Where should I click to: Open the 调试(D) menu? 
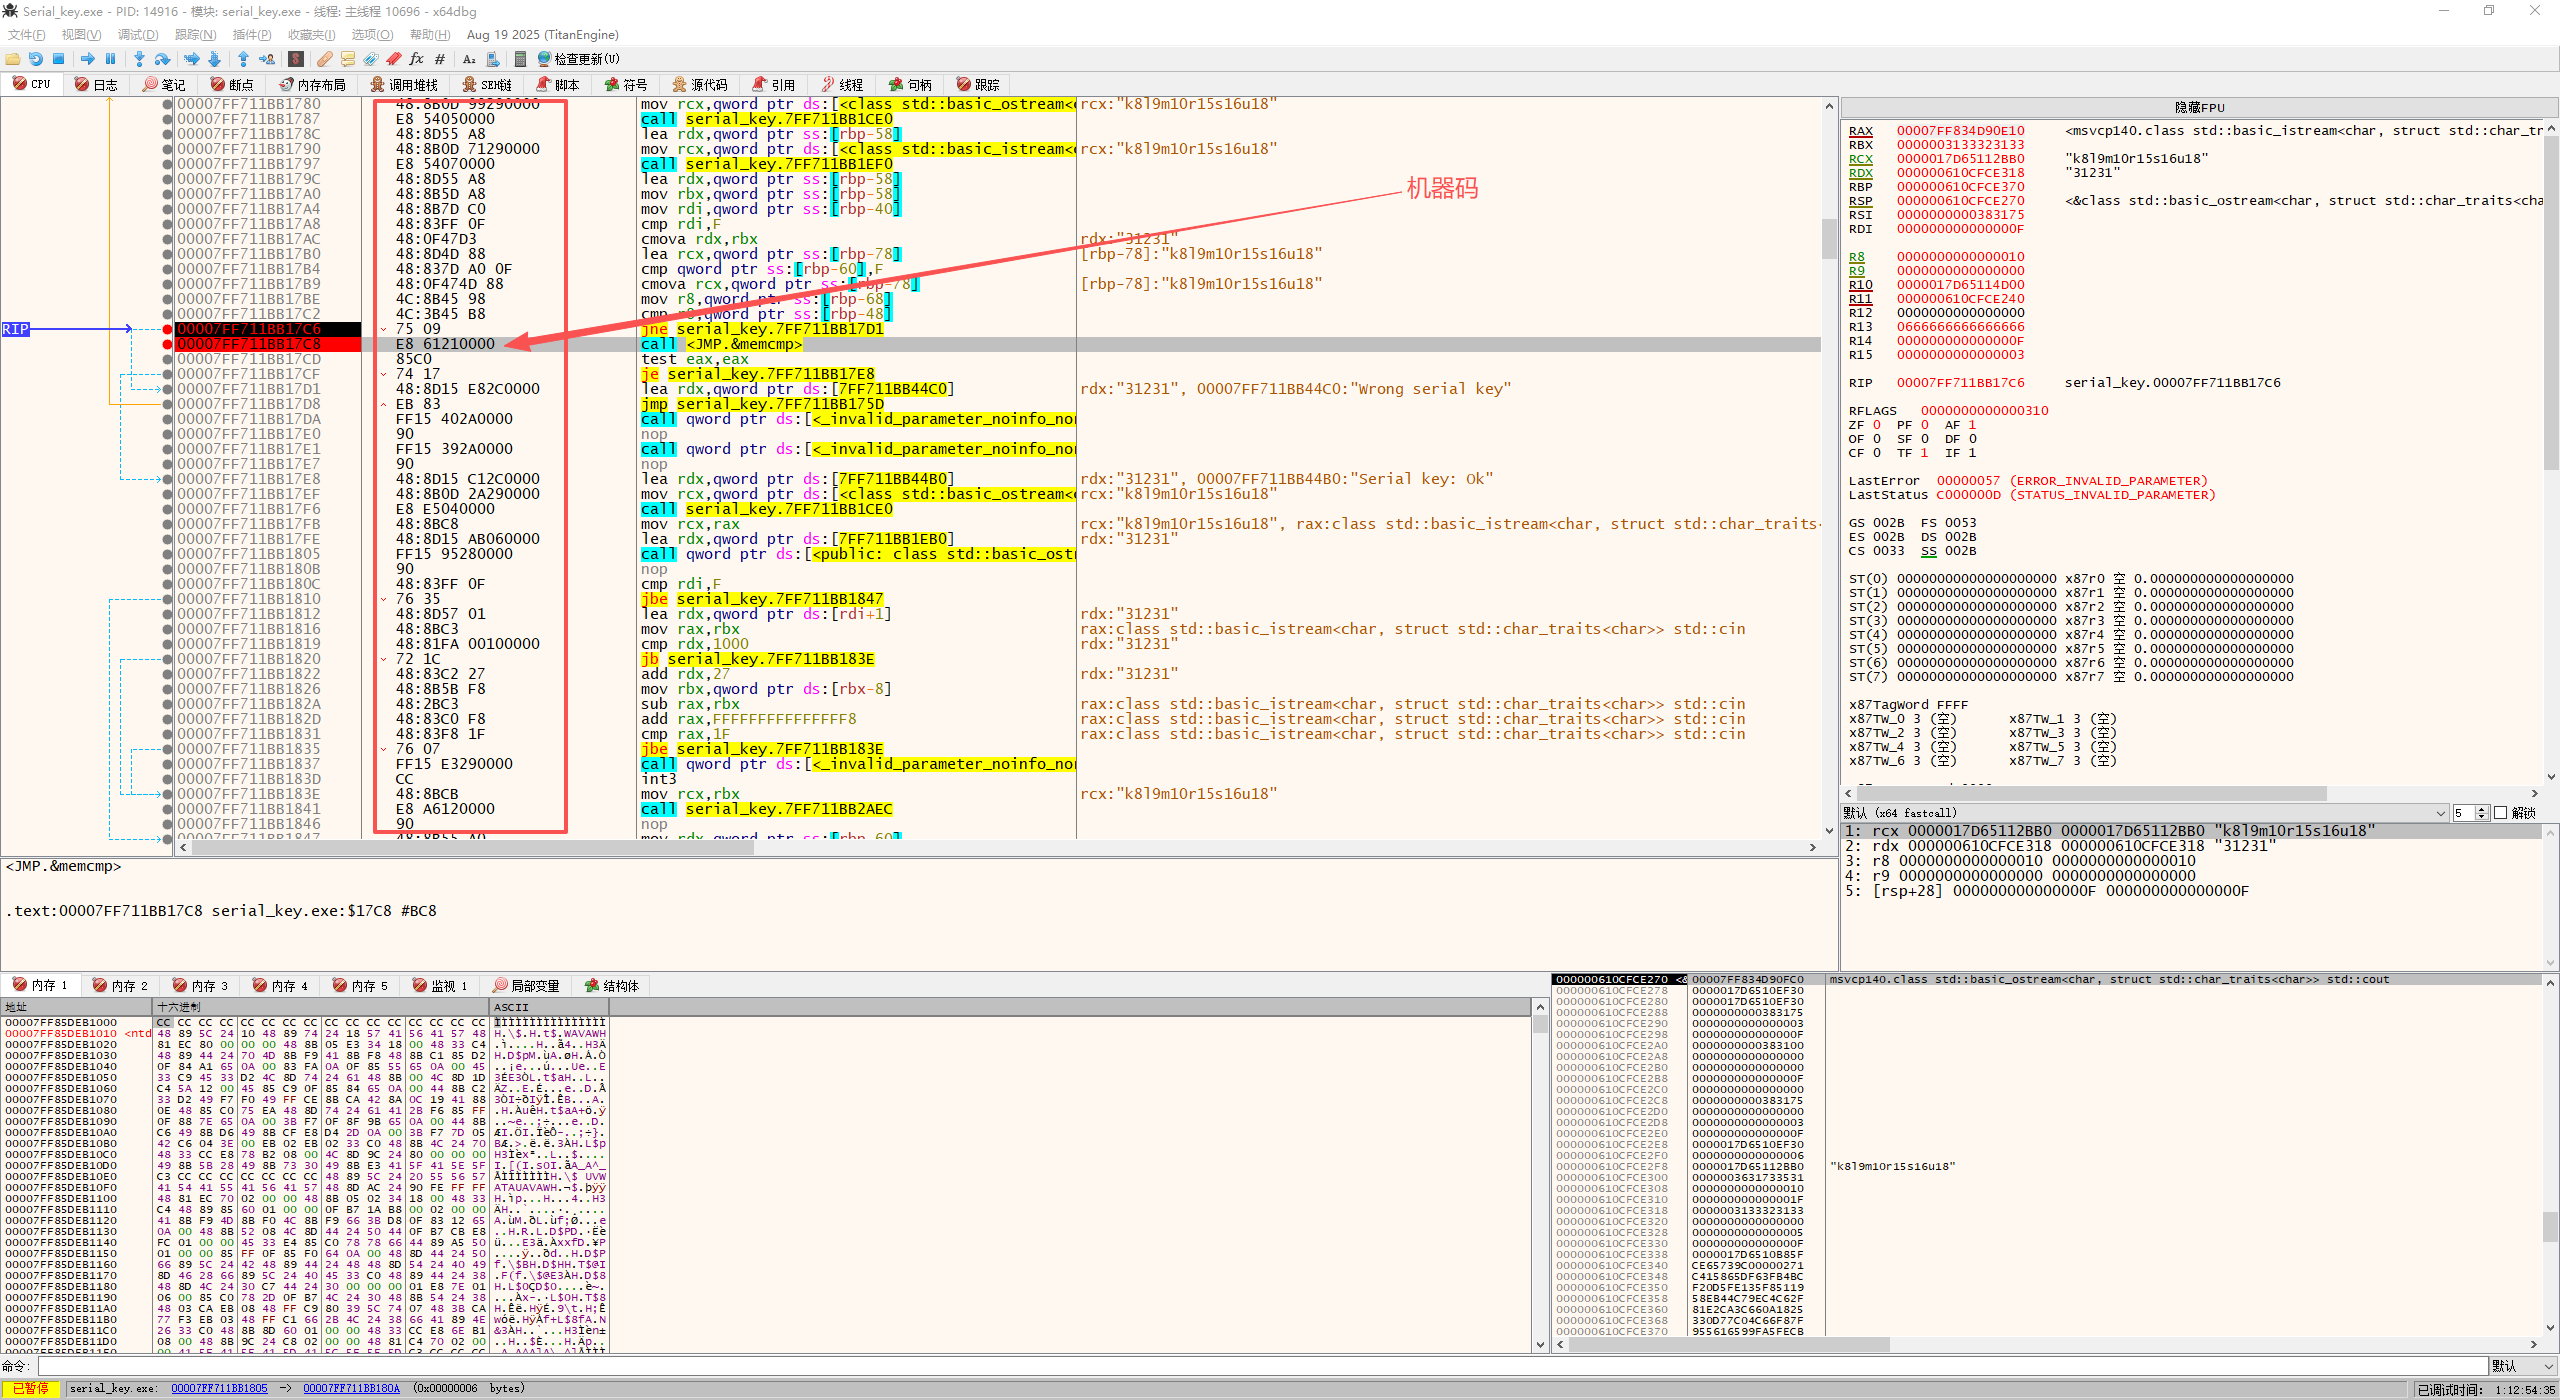138,35
